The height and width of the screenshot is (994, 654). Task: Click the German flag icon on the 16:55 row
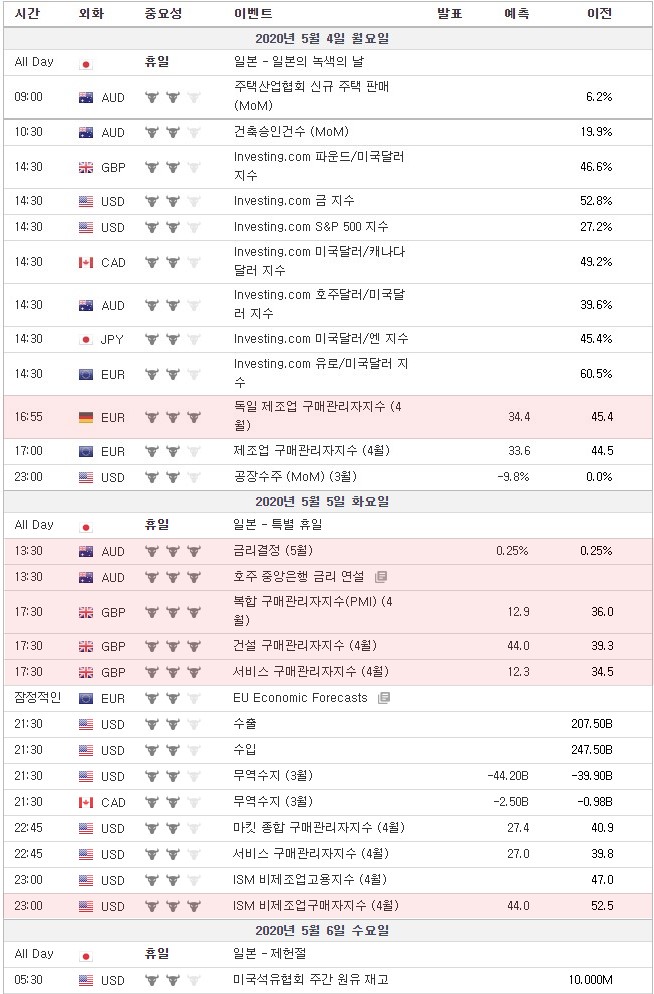86,417
